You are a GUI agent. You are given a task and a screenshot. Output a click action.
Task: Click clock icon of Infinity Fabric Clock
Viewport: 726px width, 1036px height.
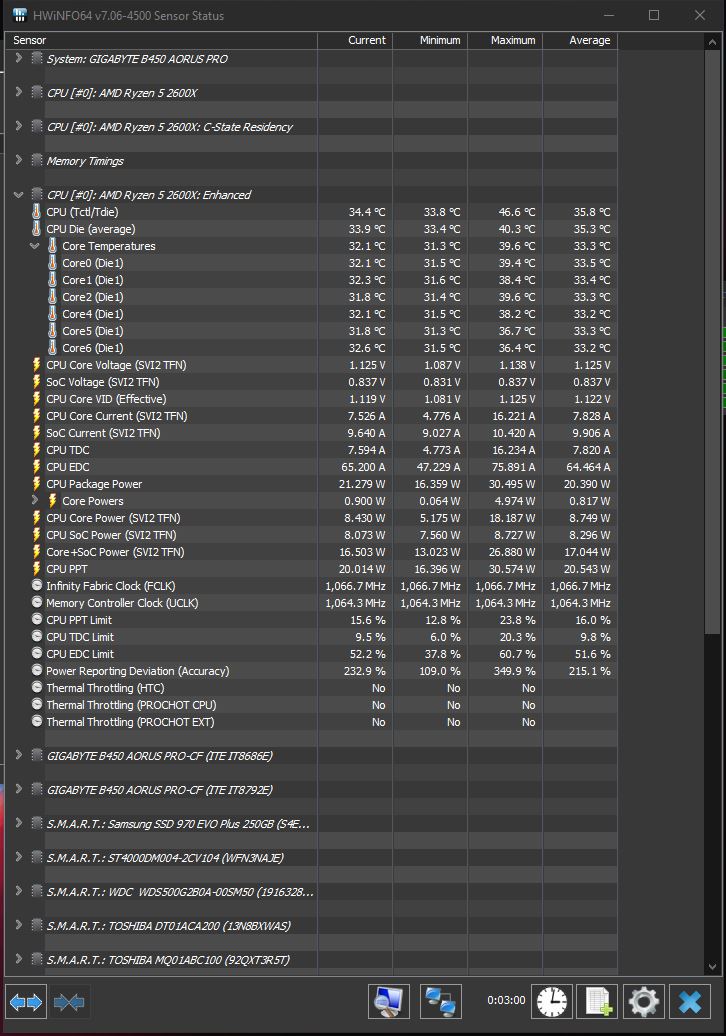coord(37,585)
